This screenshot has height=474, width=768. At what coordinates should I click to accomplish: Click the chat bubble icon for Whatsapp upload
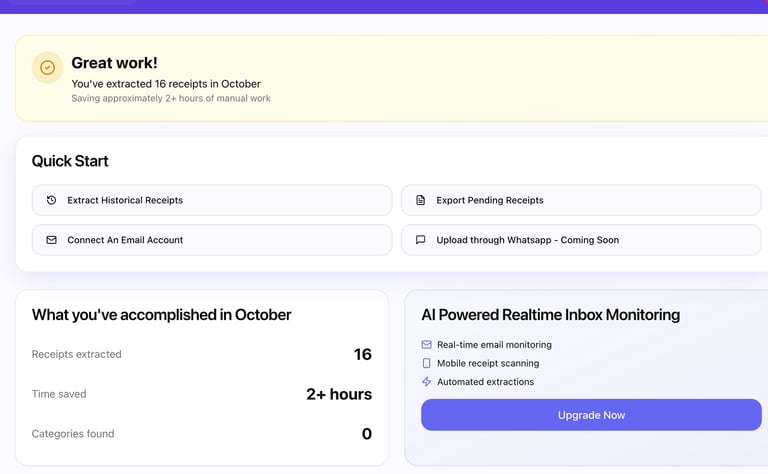tap(420, 240)
